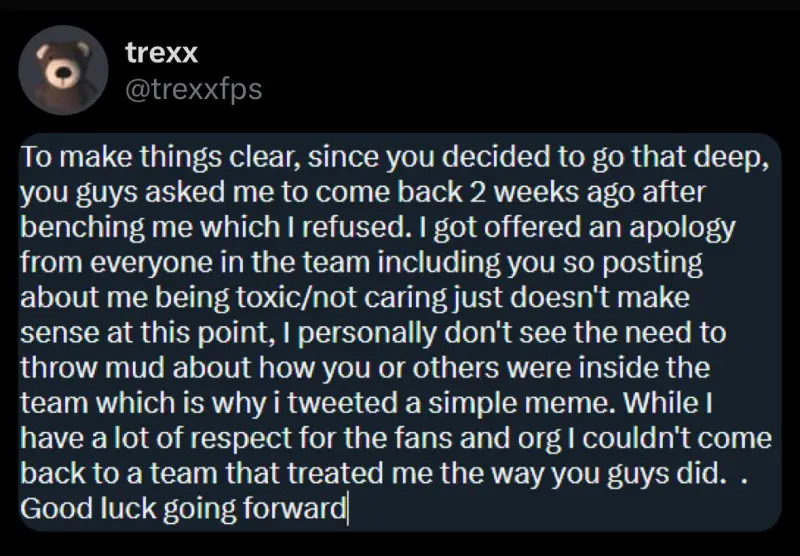
Task: Click the word 'benching' in the tweet
Action: [83, 228]
